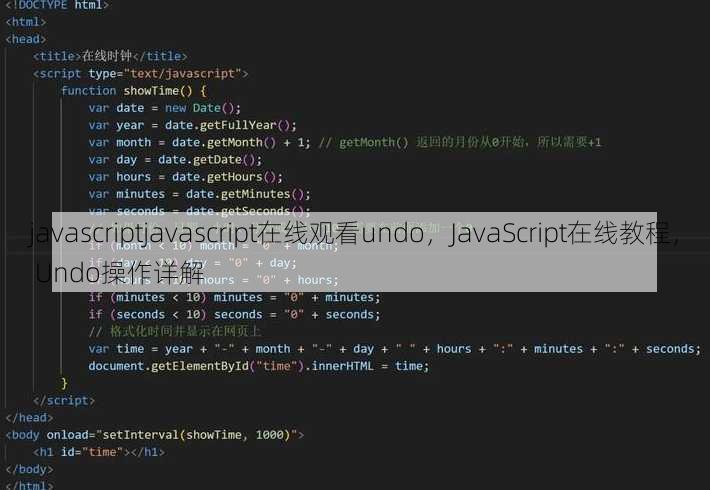This screenshot has height=490, width=710.
Task: Click the closing </body> tag
Action: 29,469
